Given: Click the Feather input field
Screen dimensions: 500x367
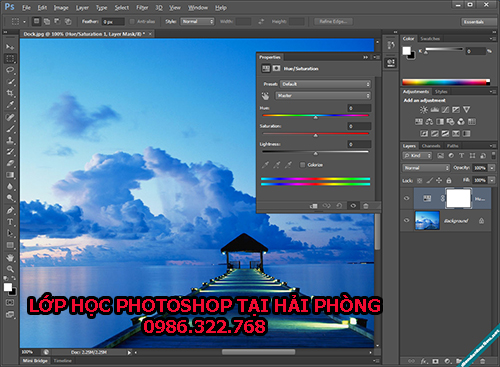Looking at the screenshot, I should 113,22.
